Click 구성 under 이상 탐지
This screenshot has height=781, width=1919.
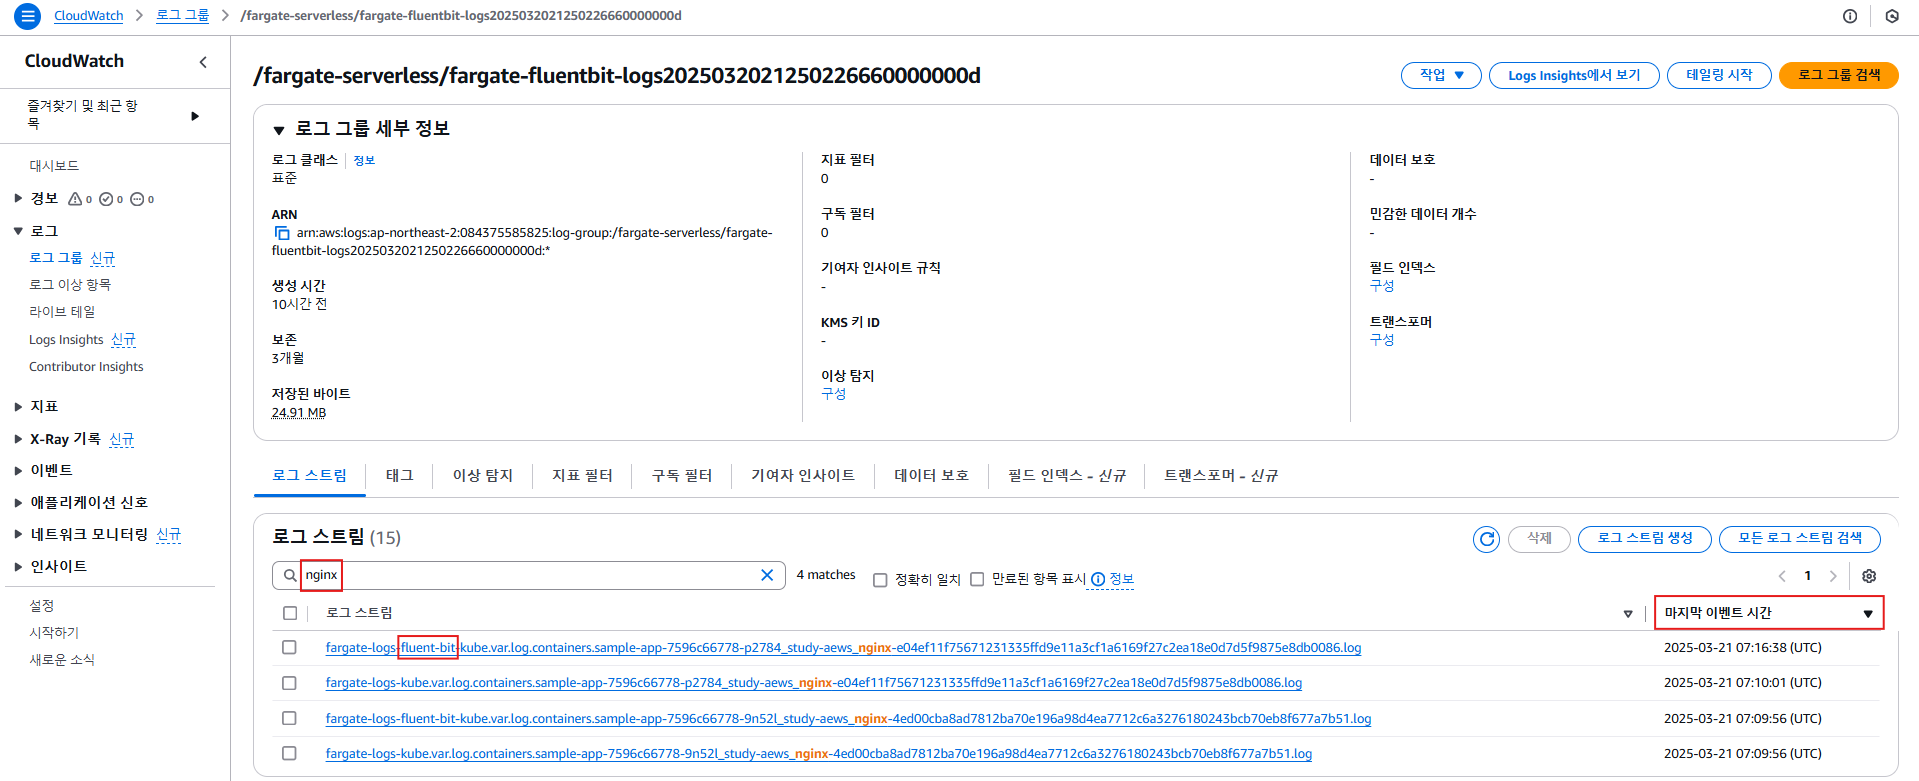click(834, 394)
